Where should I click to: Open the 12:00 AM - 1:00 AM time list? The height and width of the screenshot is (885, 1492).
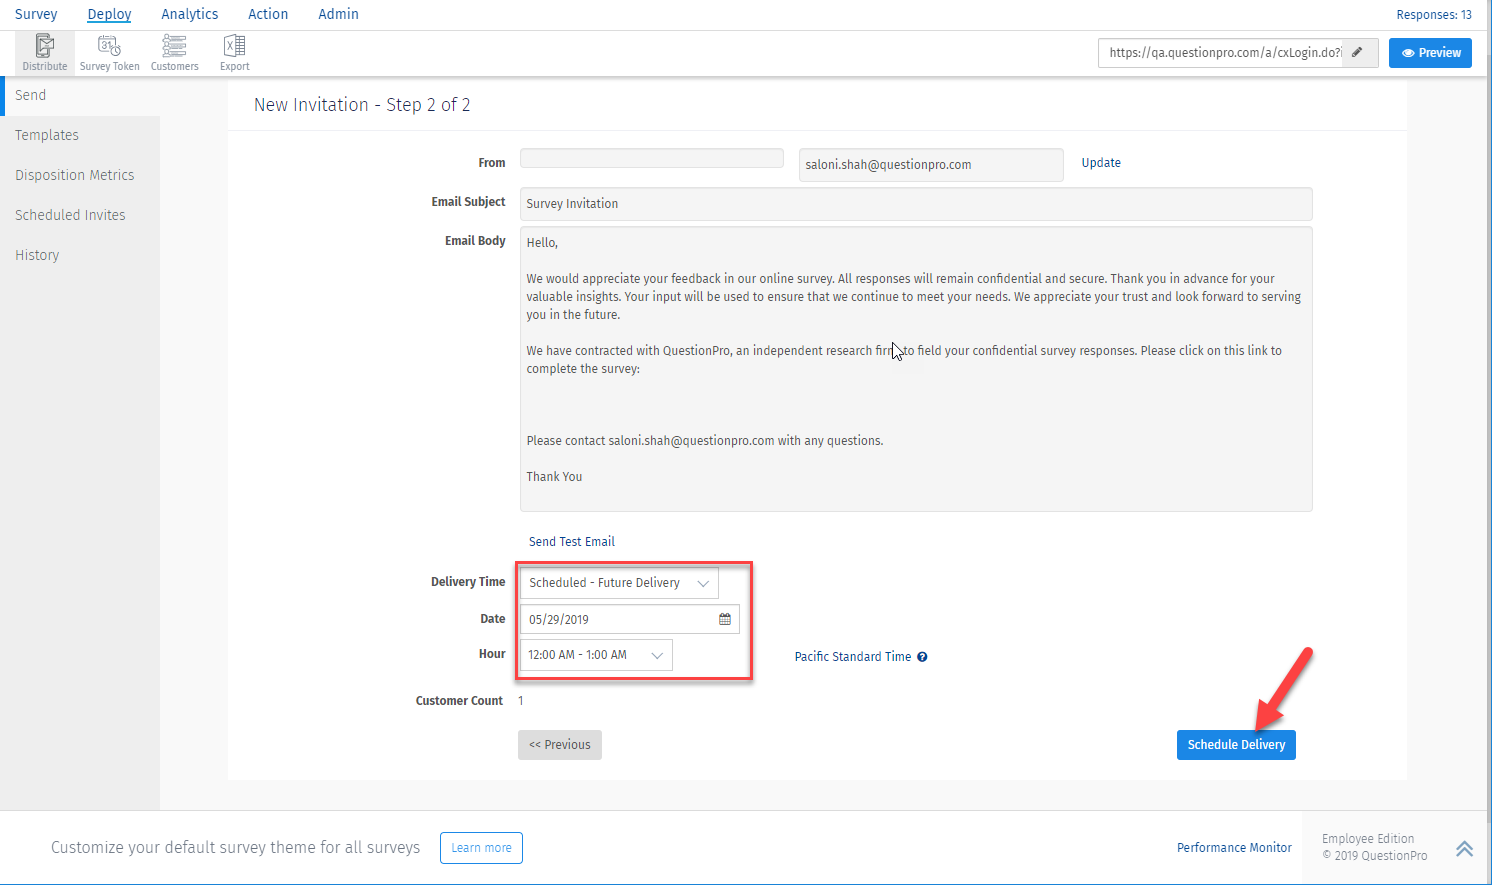point(595,654)
